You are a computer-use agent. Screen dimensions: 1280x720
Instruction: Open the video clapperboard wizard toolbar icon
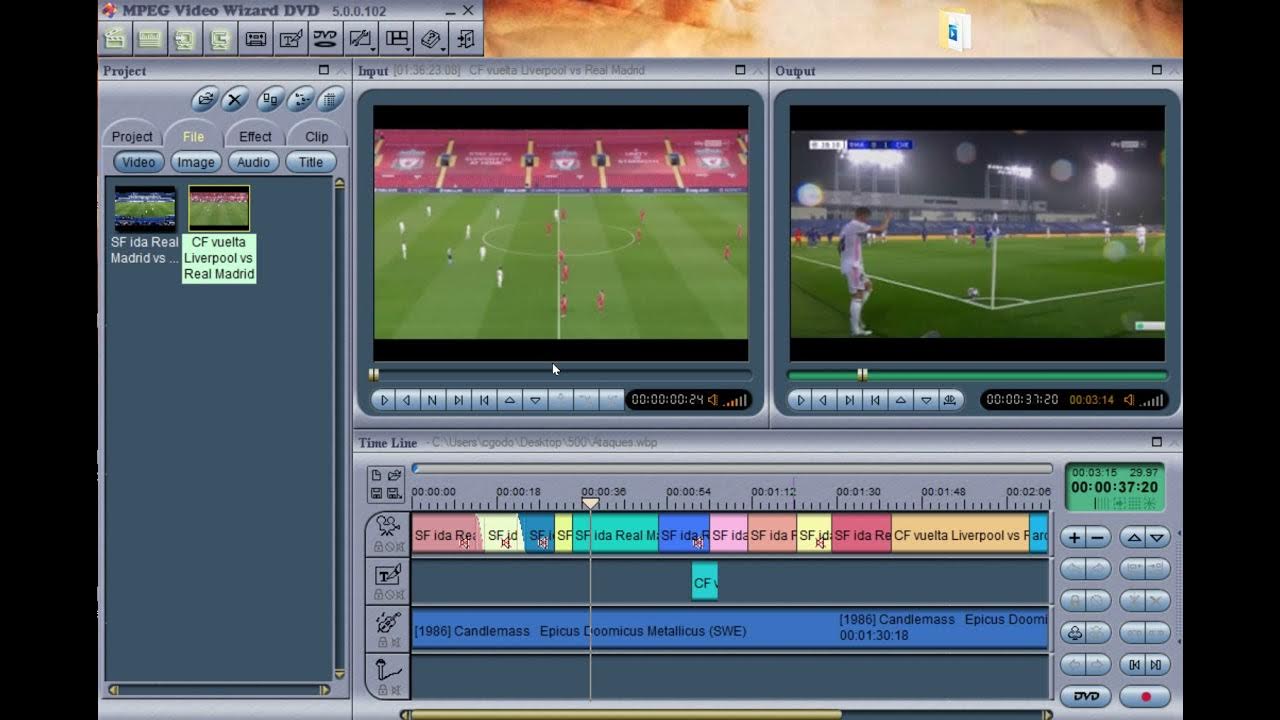pyautogui.click(x=114, y=39)
